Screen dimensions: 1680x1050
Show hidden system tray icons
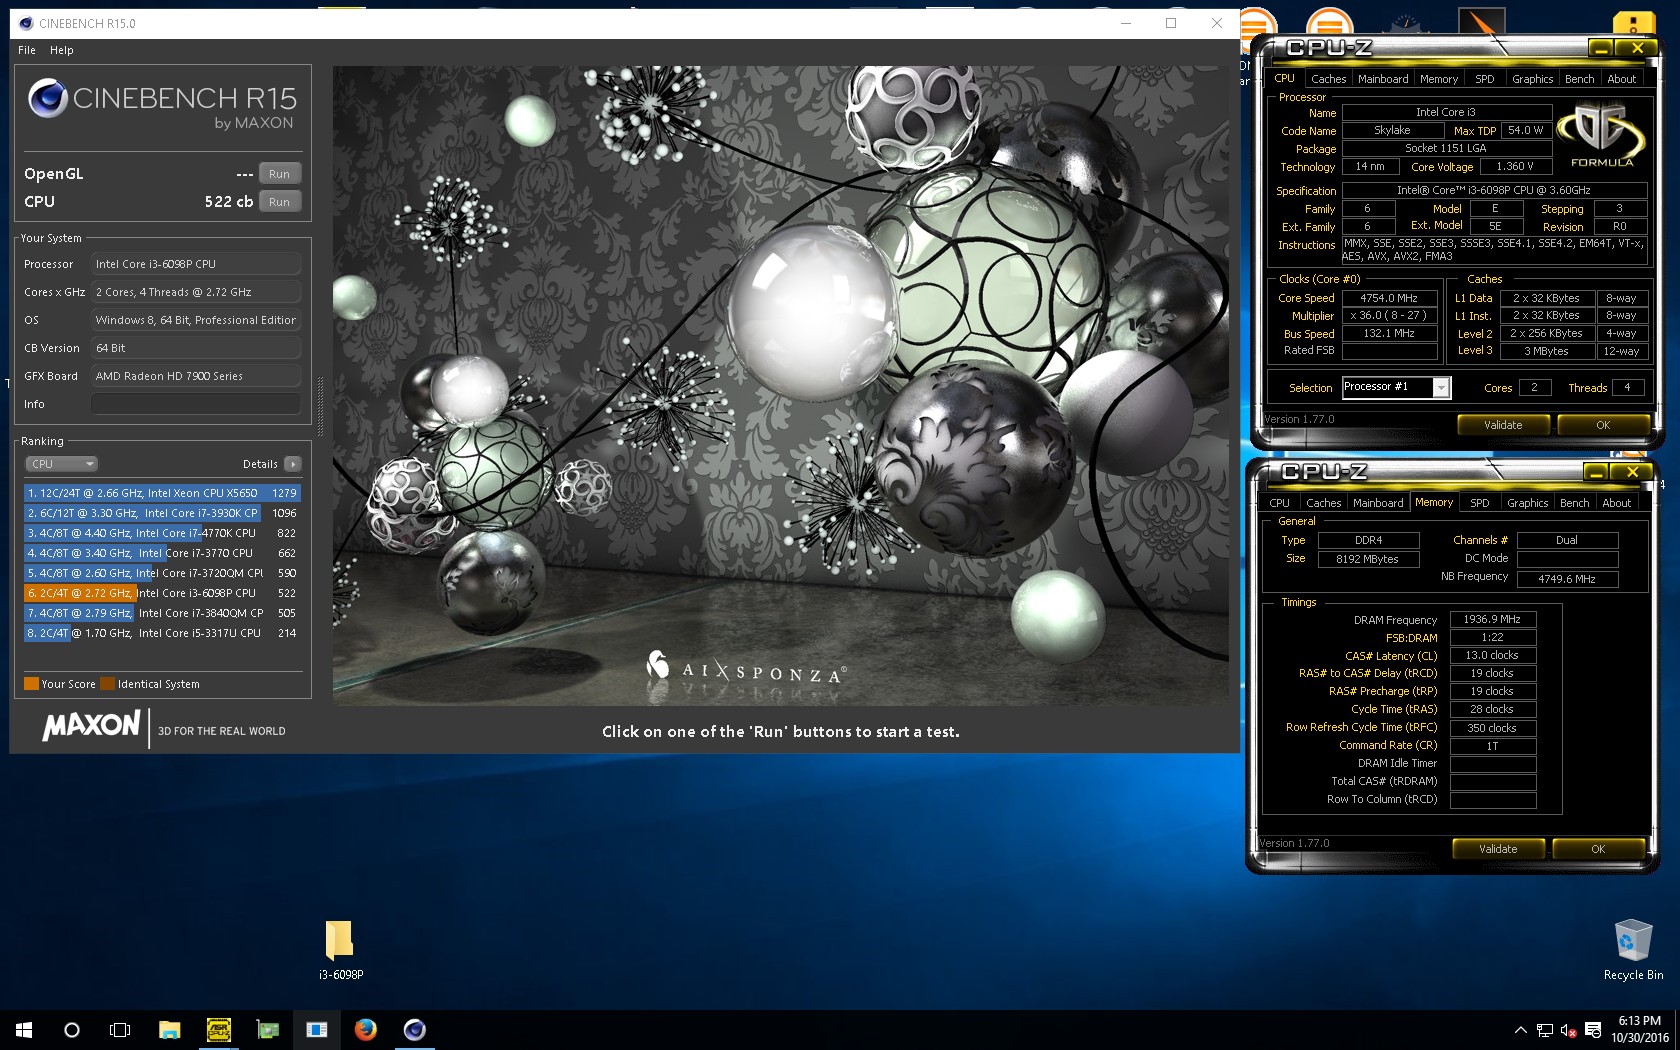(x=1521, y=1030)
